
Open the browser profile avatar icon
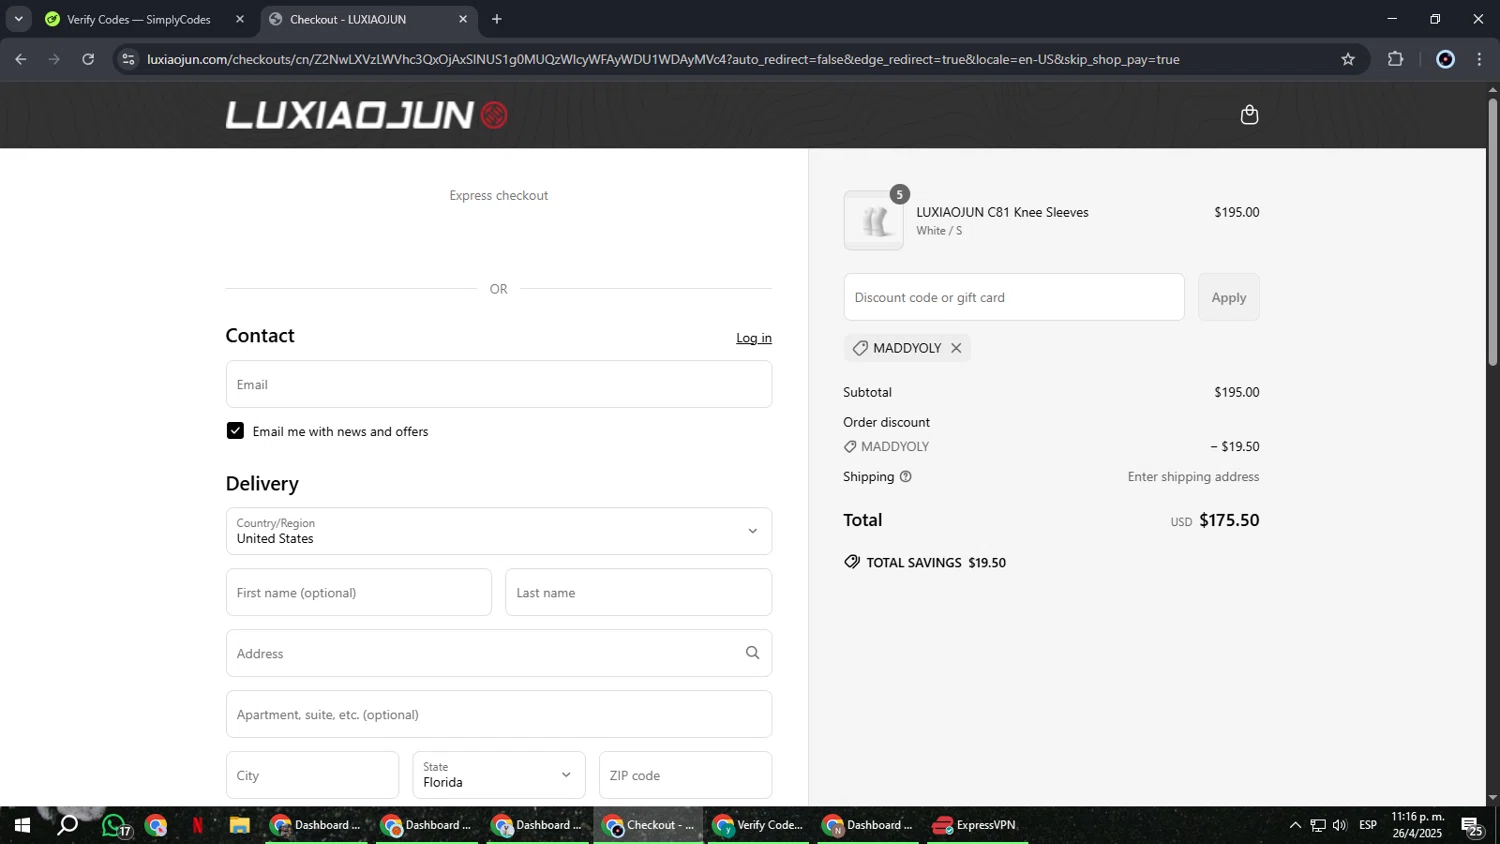coord(1445,59)
